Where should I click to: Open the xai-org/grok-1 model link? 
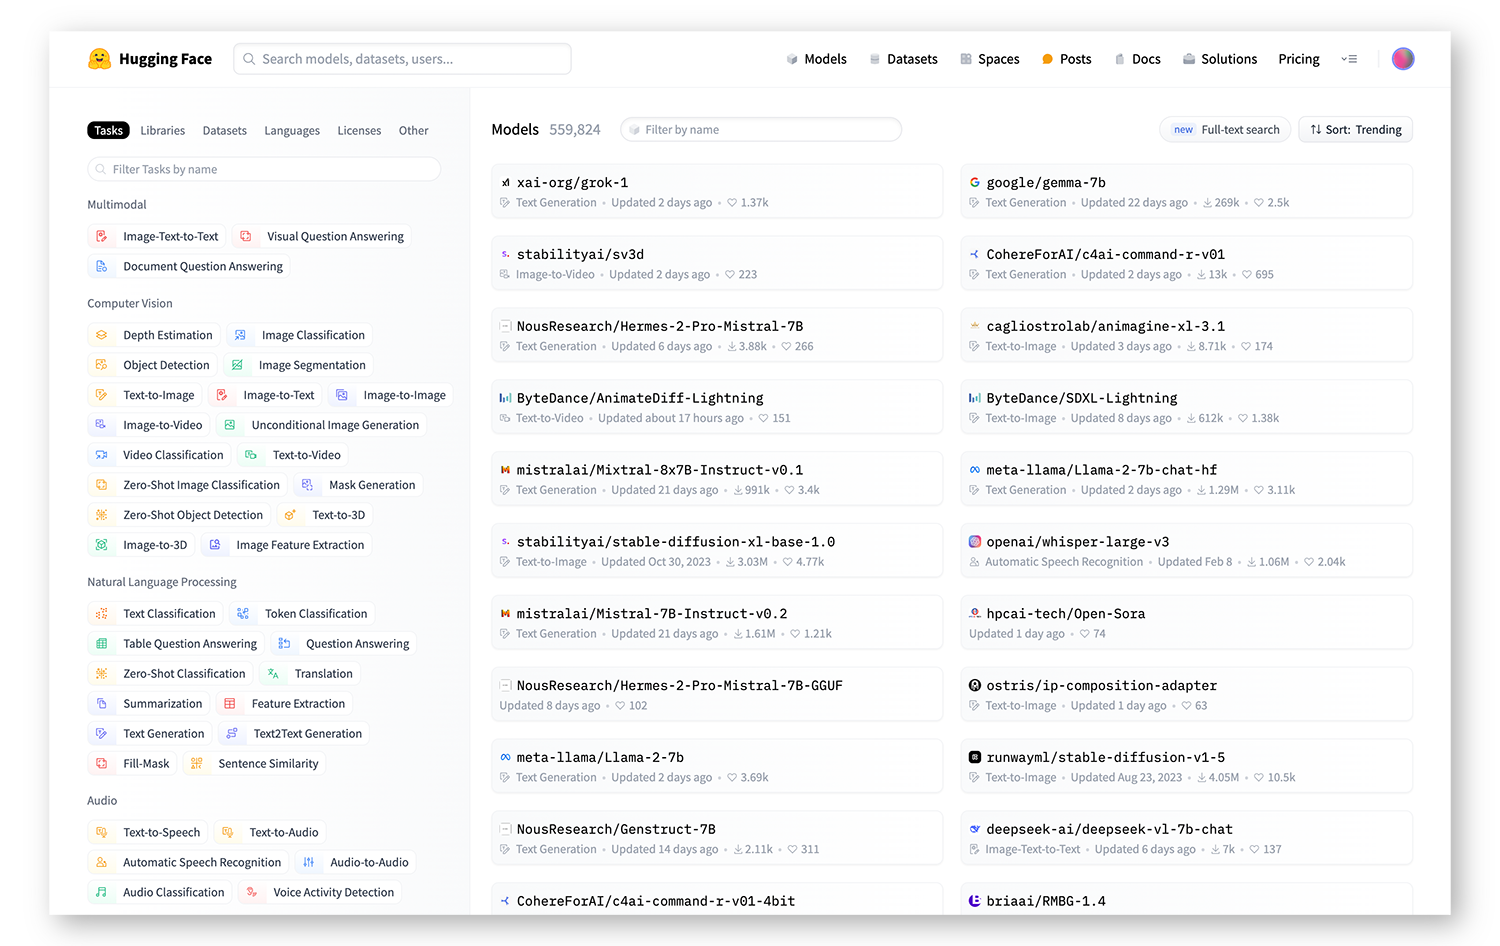click(572, 183)
